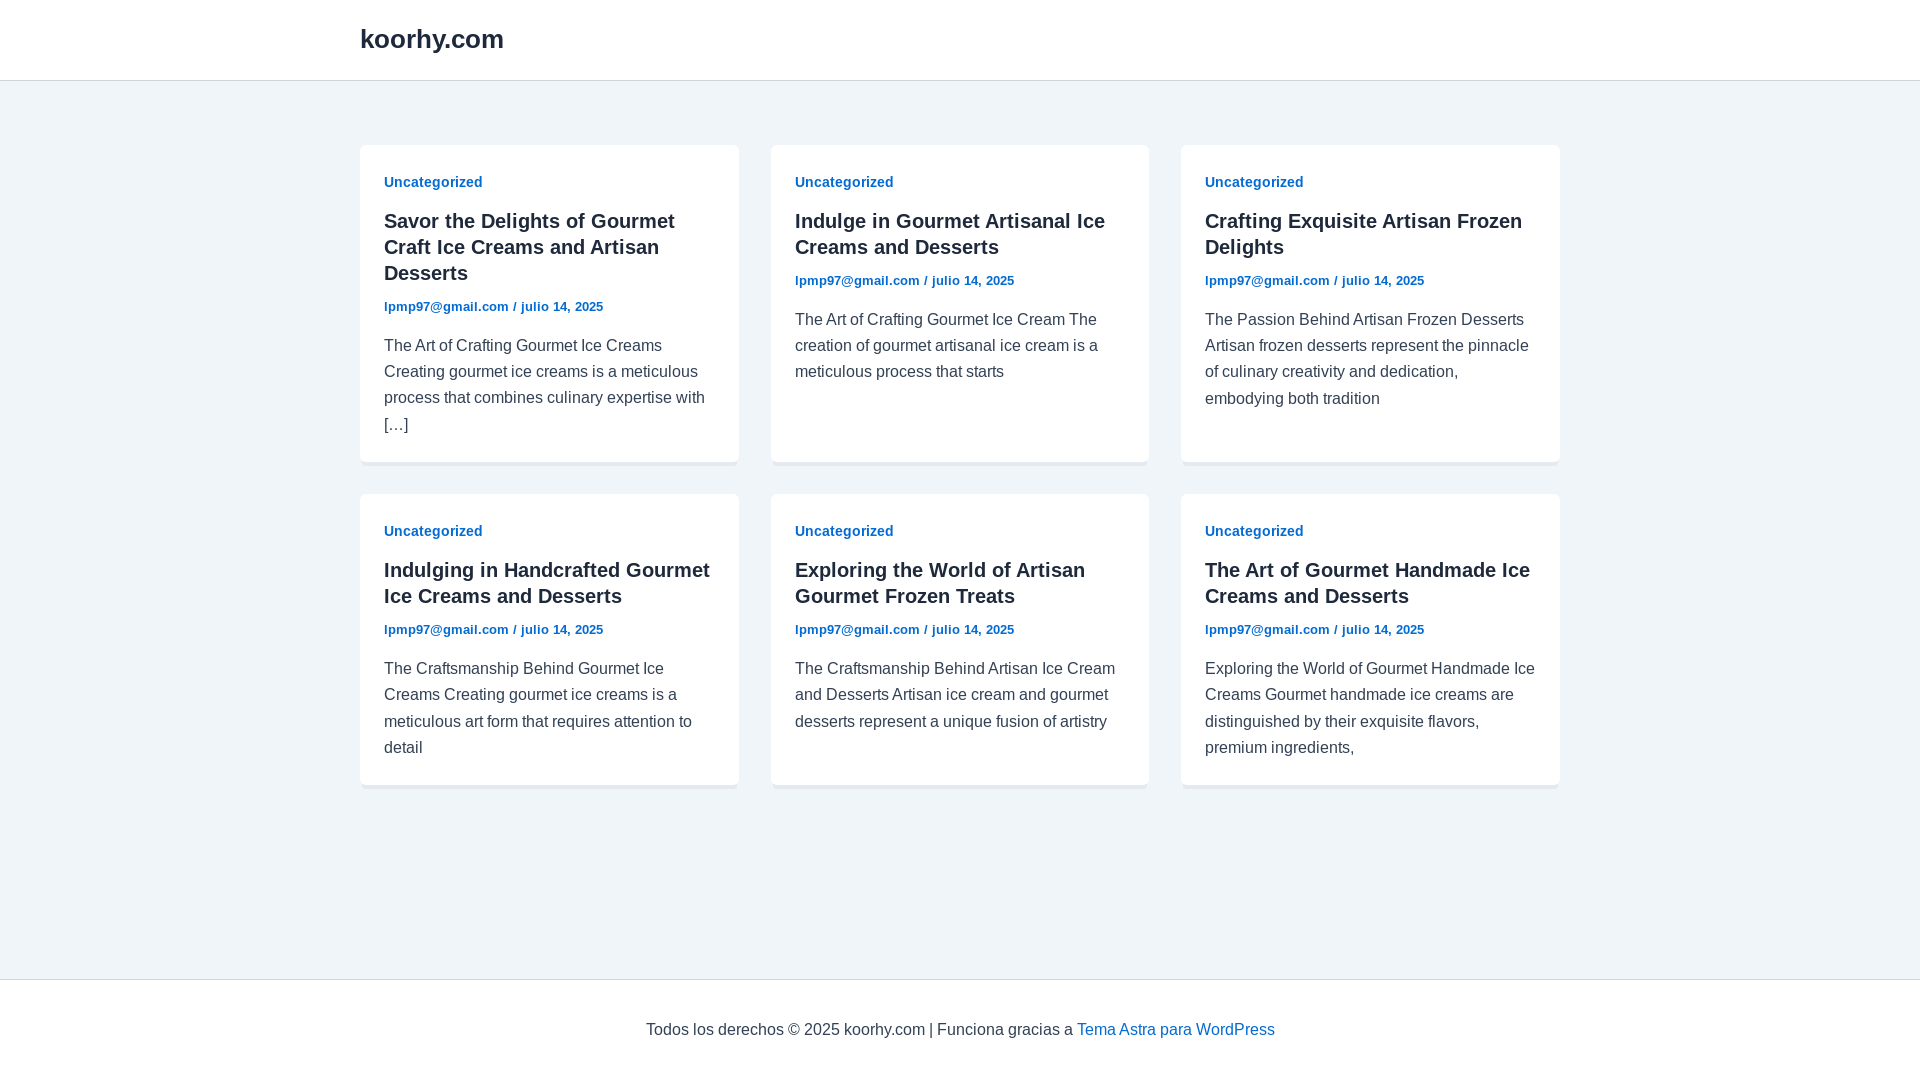Open 'Exploring the World of Artisan Gourmet' post
Screen dimensions: 1920x1080
(x=939, y=583)
